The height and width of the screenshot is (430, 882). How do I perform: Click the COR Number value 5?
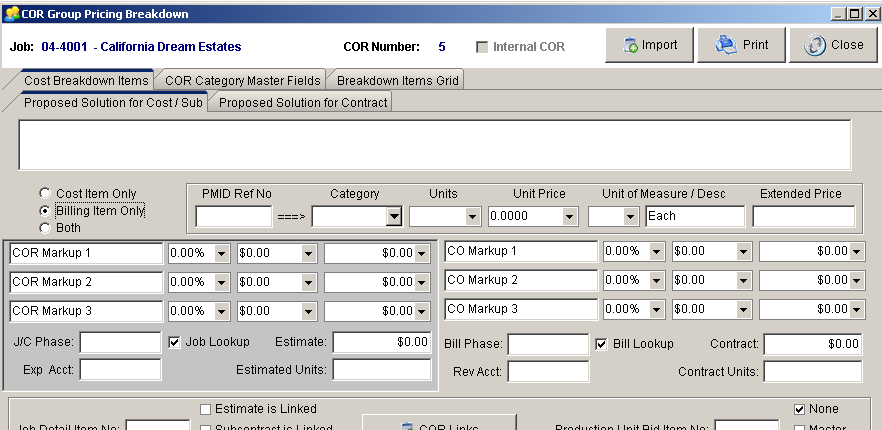tap(442, 47)
